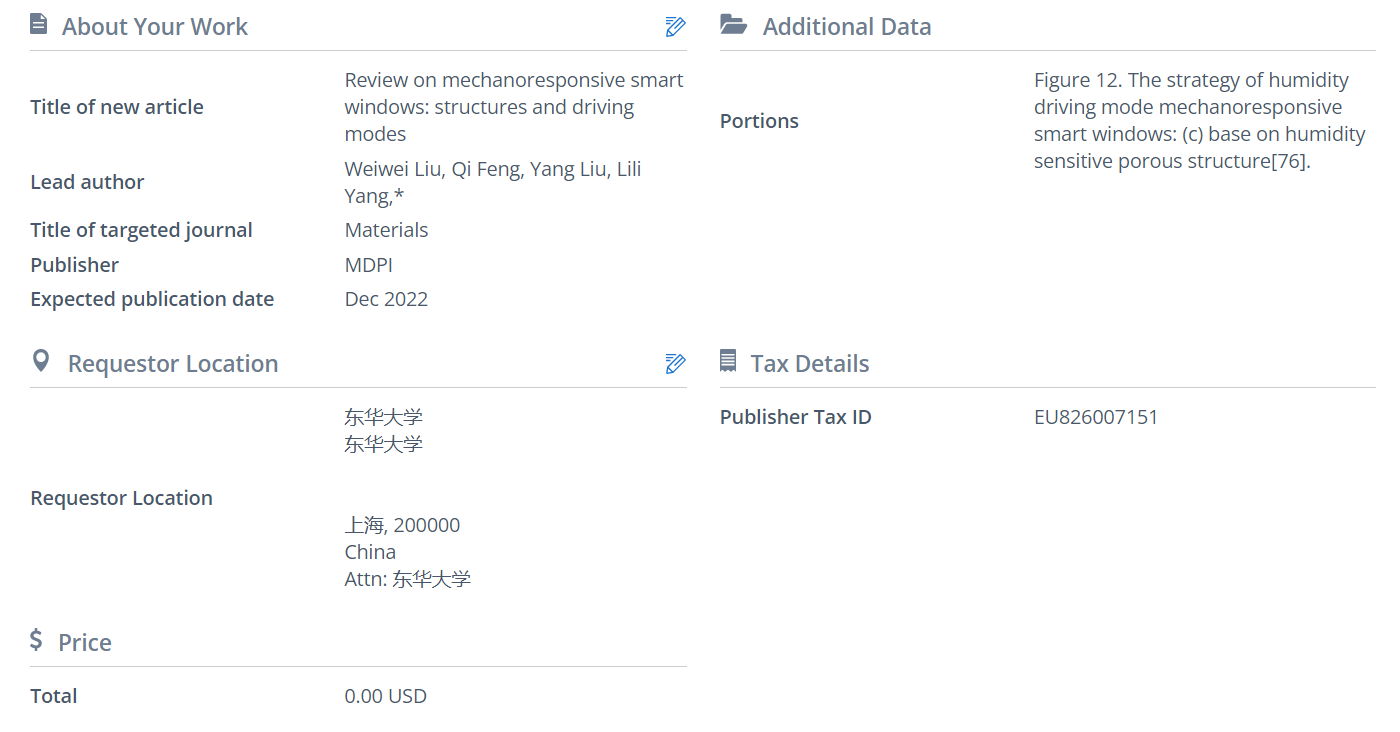Image resolution: width=1400 pixels, height=732 pixels.
Task: Click the lead author names text
Action: (x=492, y=182)
